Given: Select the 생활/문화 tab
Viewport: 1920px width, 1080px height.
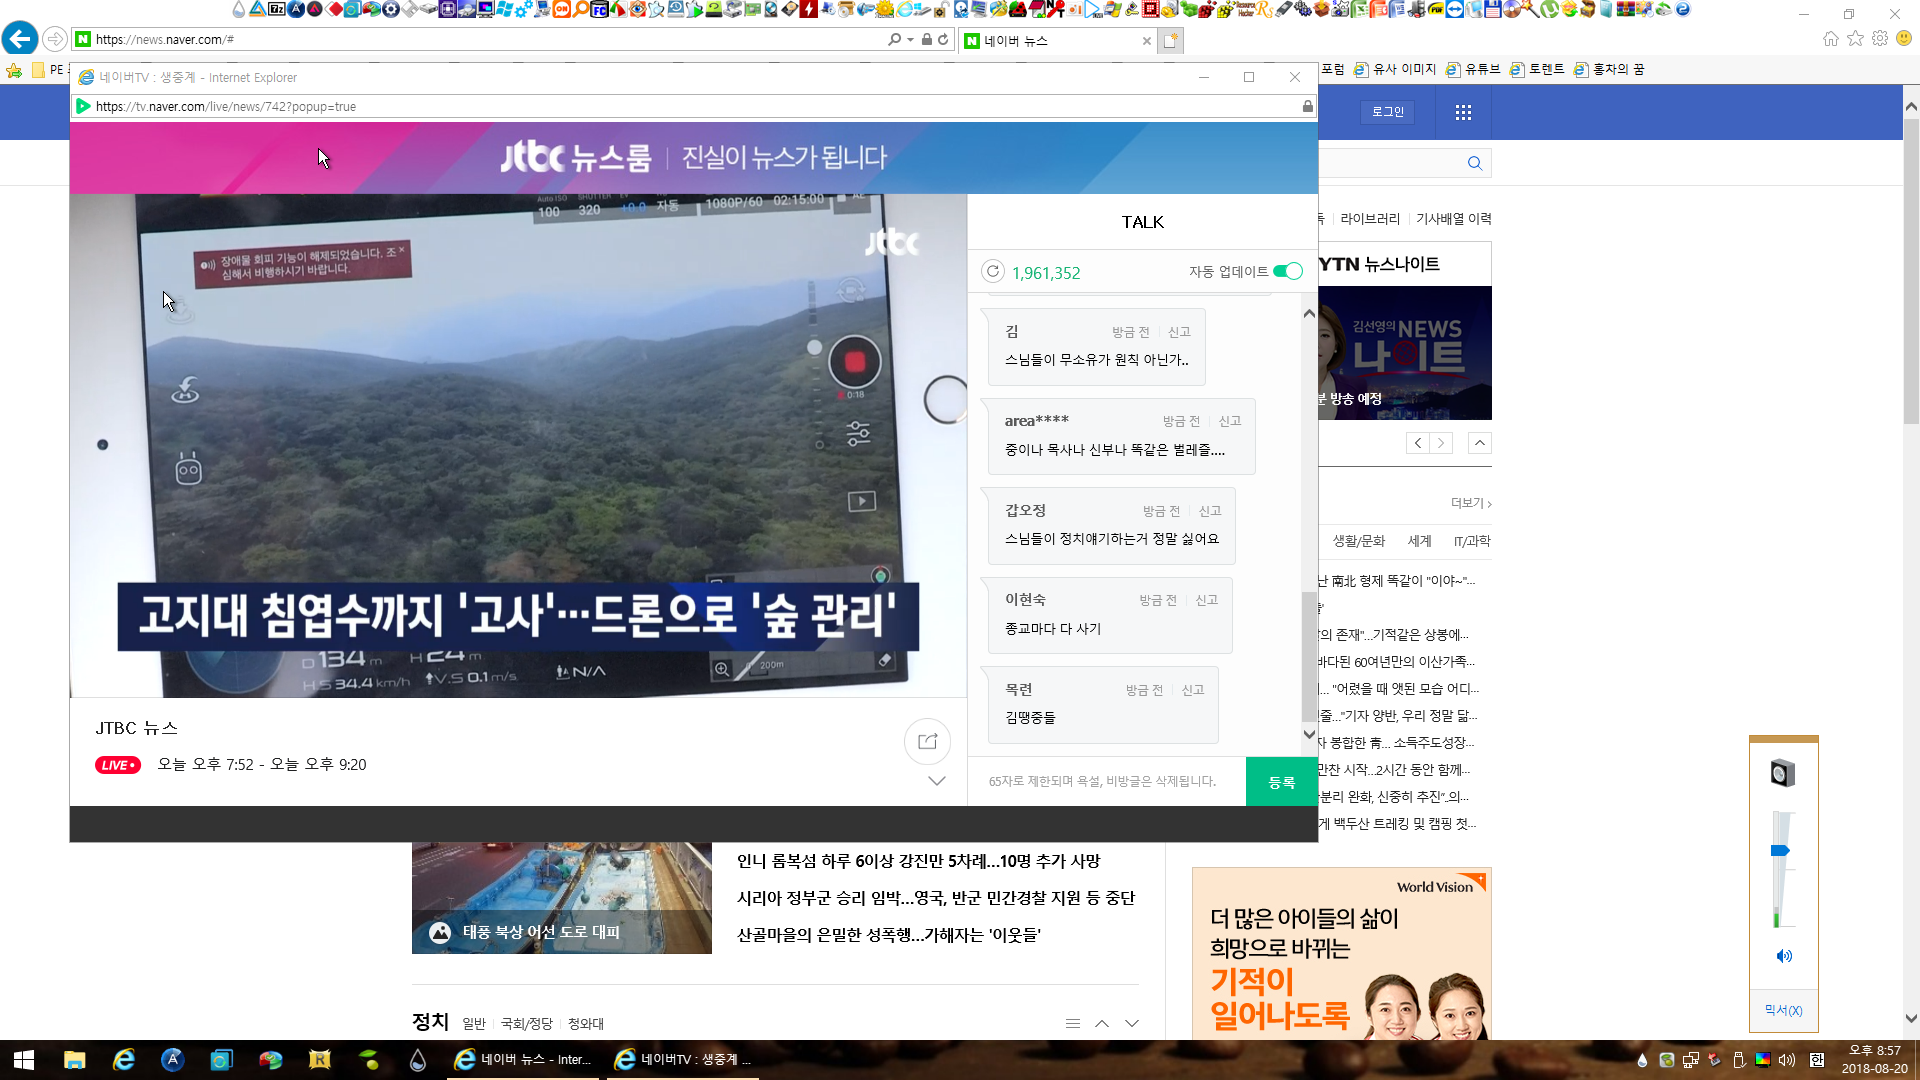Looking at the screenshot, I should tap(1358, 541).
